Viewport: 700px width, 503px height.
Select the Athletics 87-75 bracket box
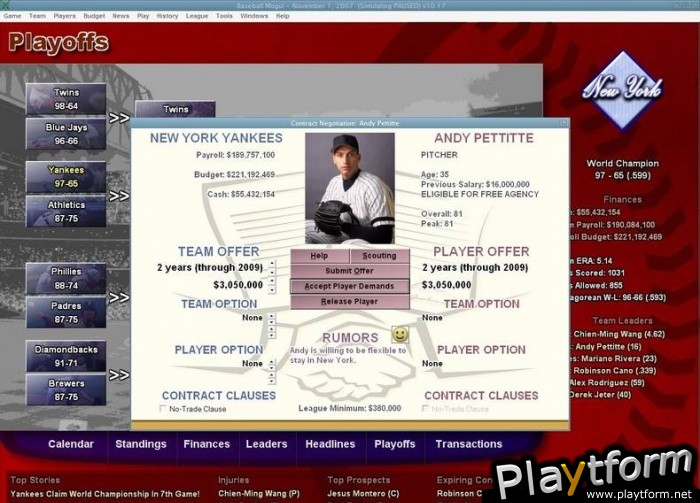(66, 212)
